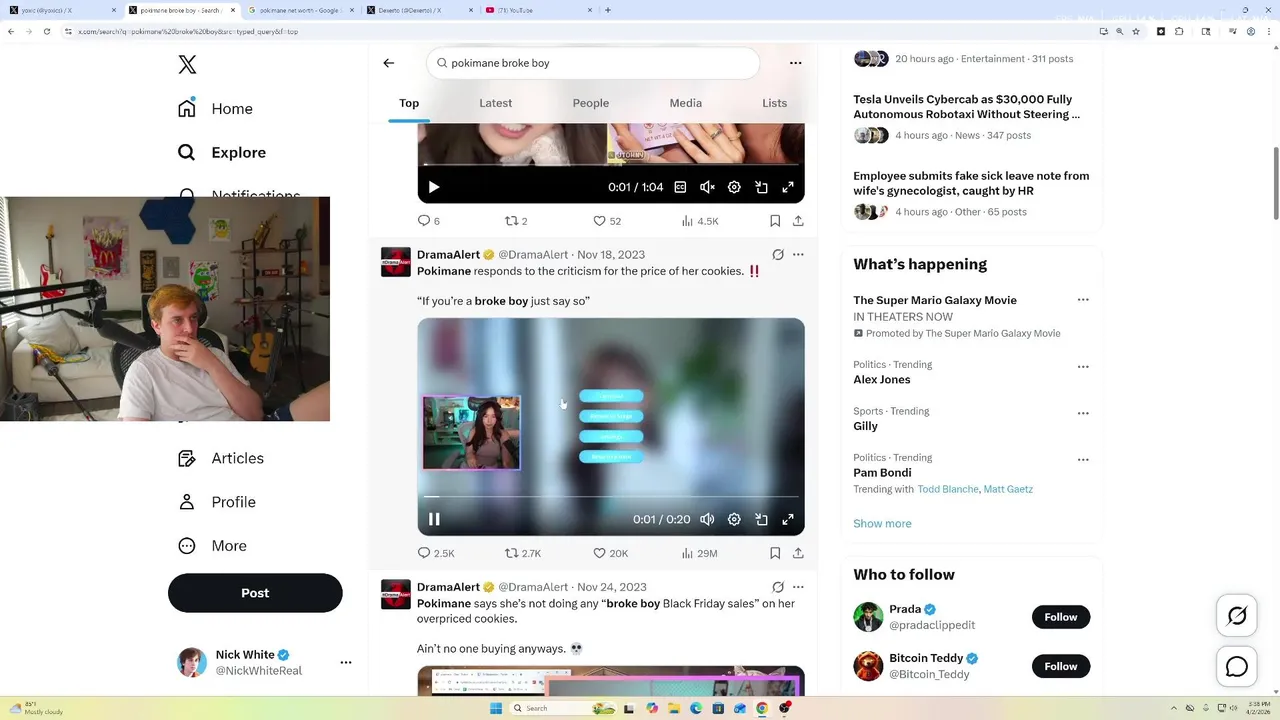
Task: Click the X logo in the sidebar
Action: [187, 65]
